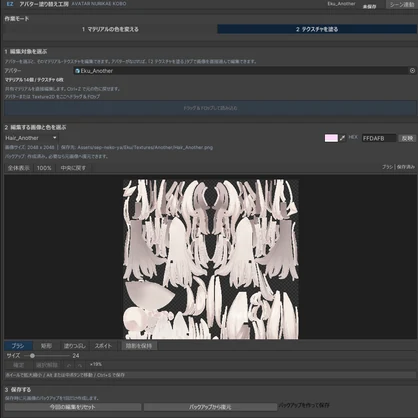This screenshot has width=418, height=418.
Task: Set zoom with the 100% button
Action: tap(44, 168)
